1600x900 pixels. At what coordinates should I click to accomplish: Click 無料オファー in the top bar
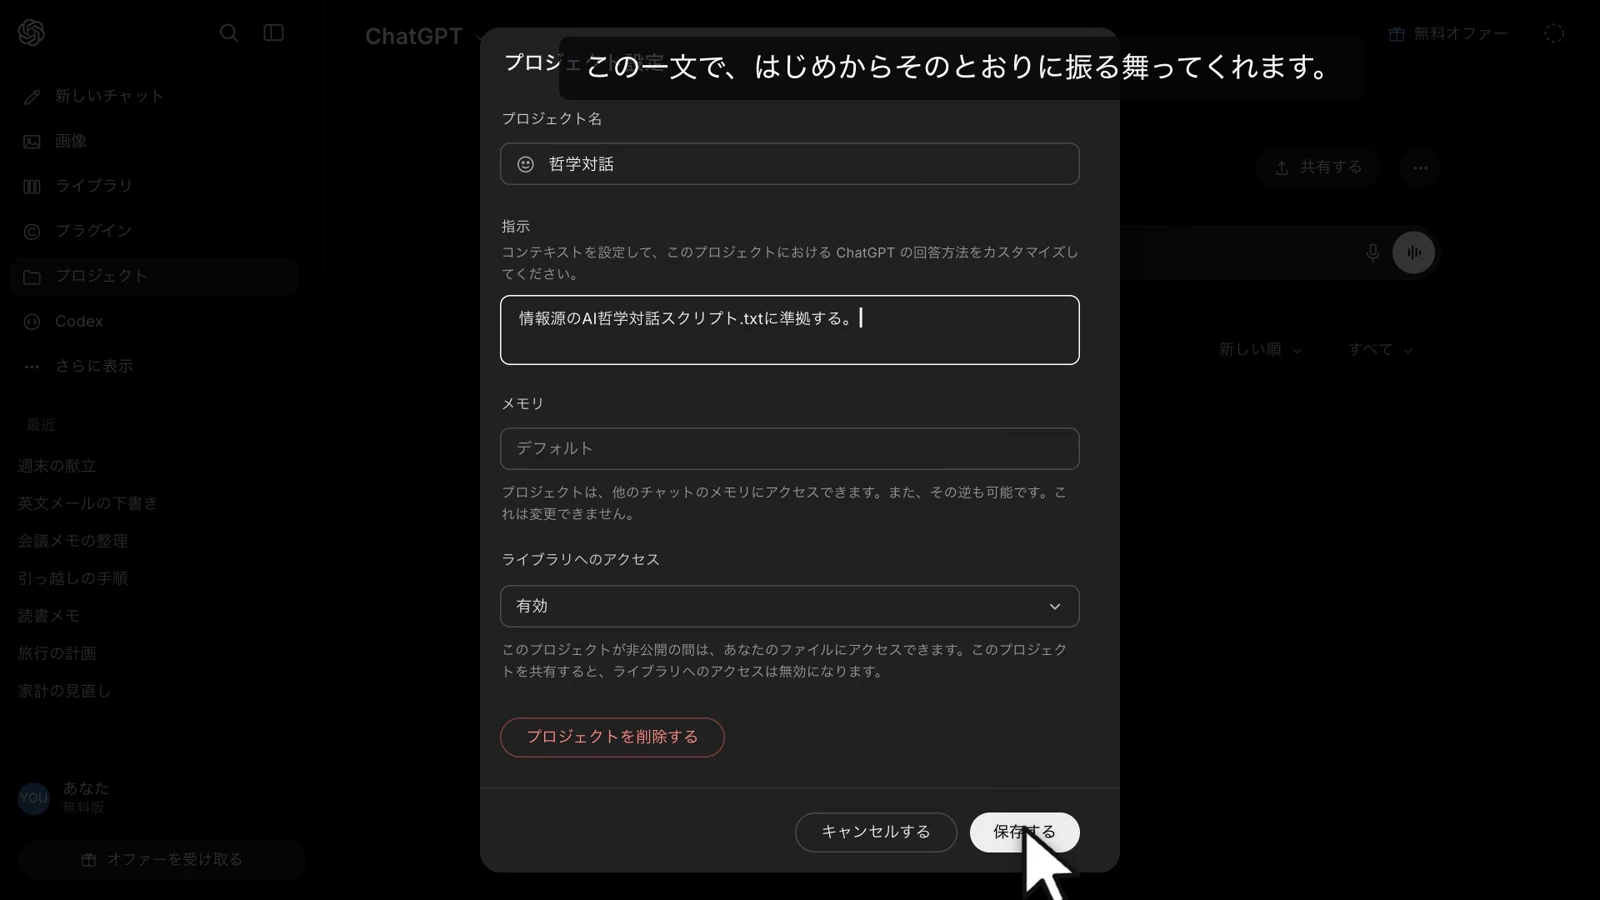point(1448,33)
